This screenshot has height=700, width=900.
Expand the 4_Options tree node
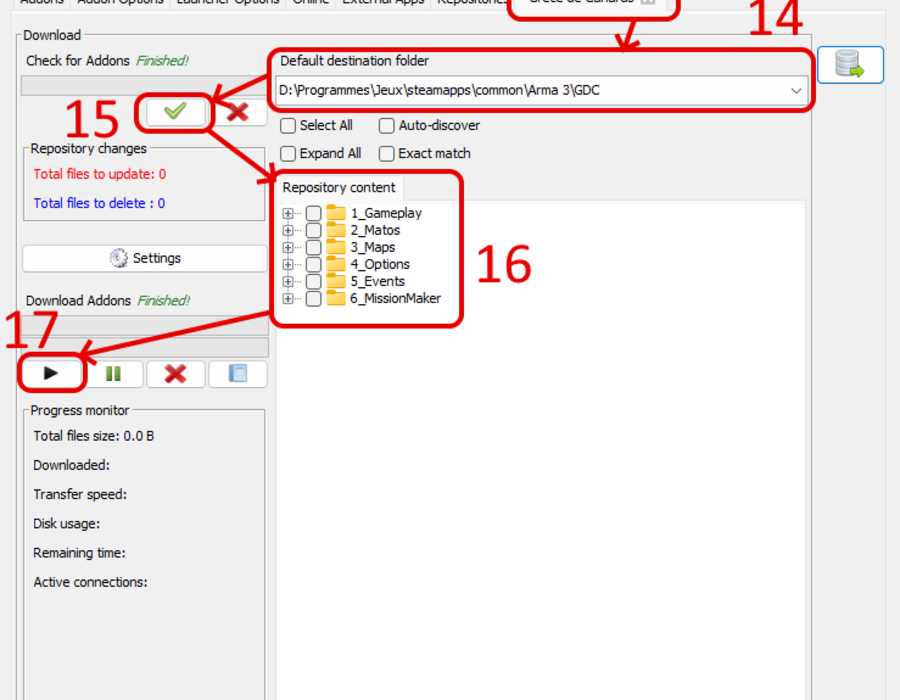288,265
